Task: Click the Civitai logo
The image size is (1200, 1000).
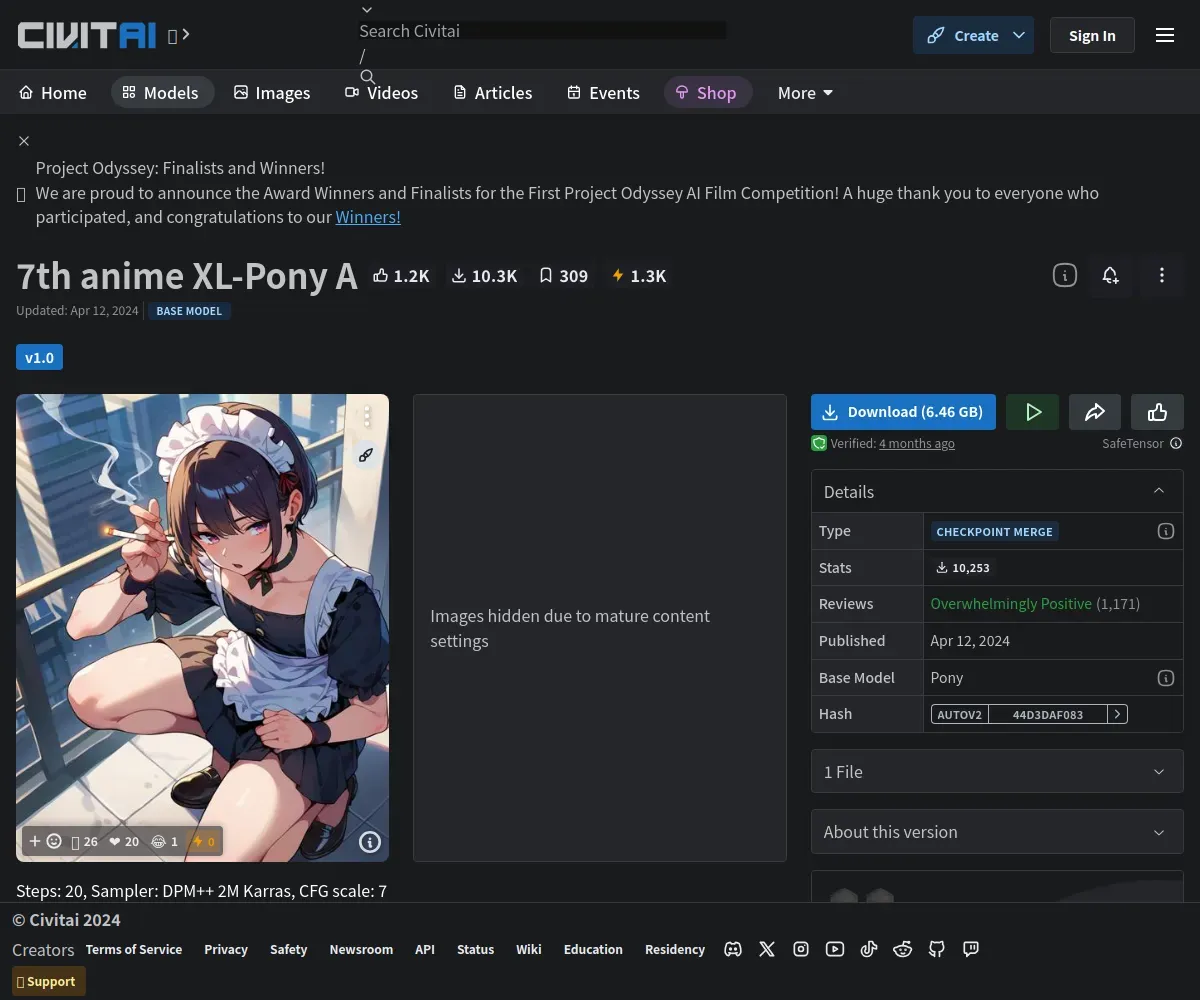Action: tap(87, 35)
